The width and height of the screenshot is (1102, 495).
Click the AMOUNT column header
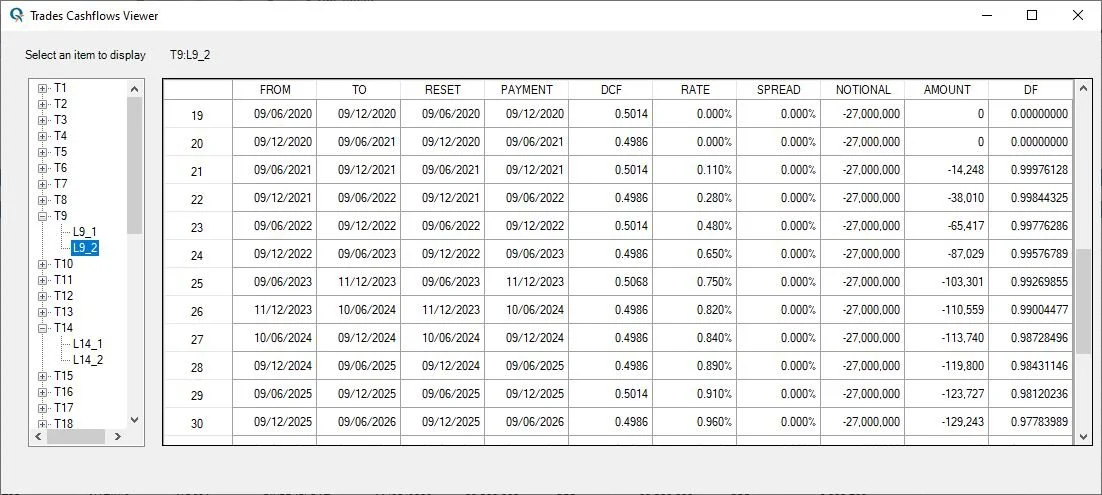coord(947,90)
